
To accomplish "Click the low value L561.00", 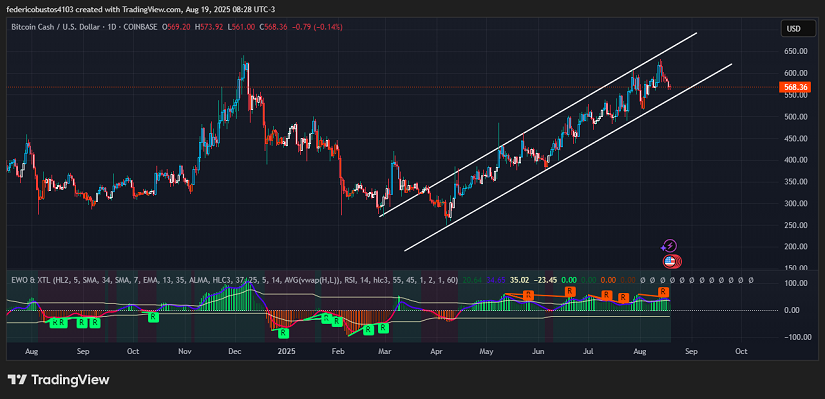I will pyautogui.click(x=242, y=27).
